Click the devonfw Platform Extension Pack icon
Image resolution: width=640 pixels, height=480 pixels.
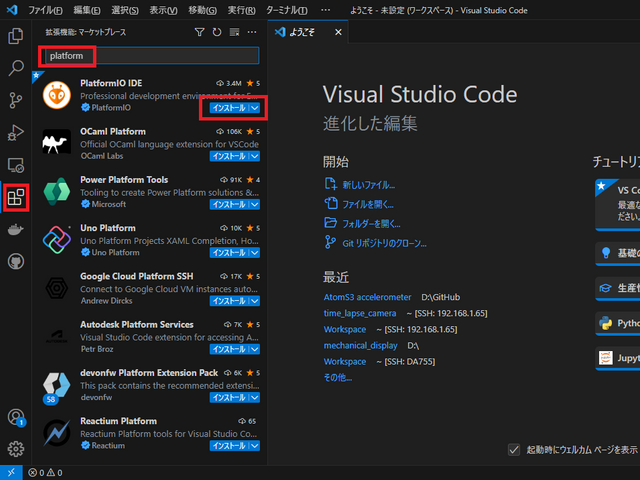point(57,384)
